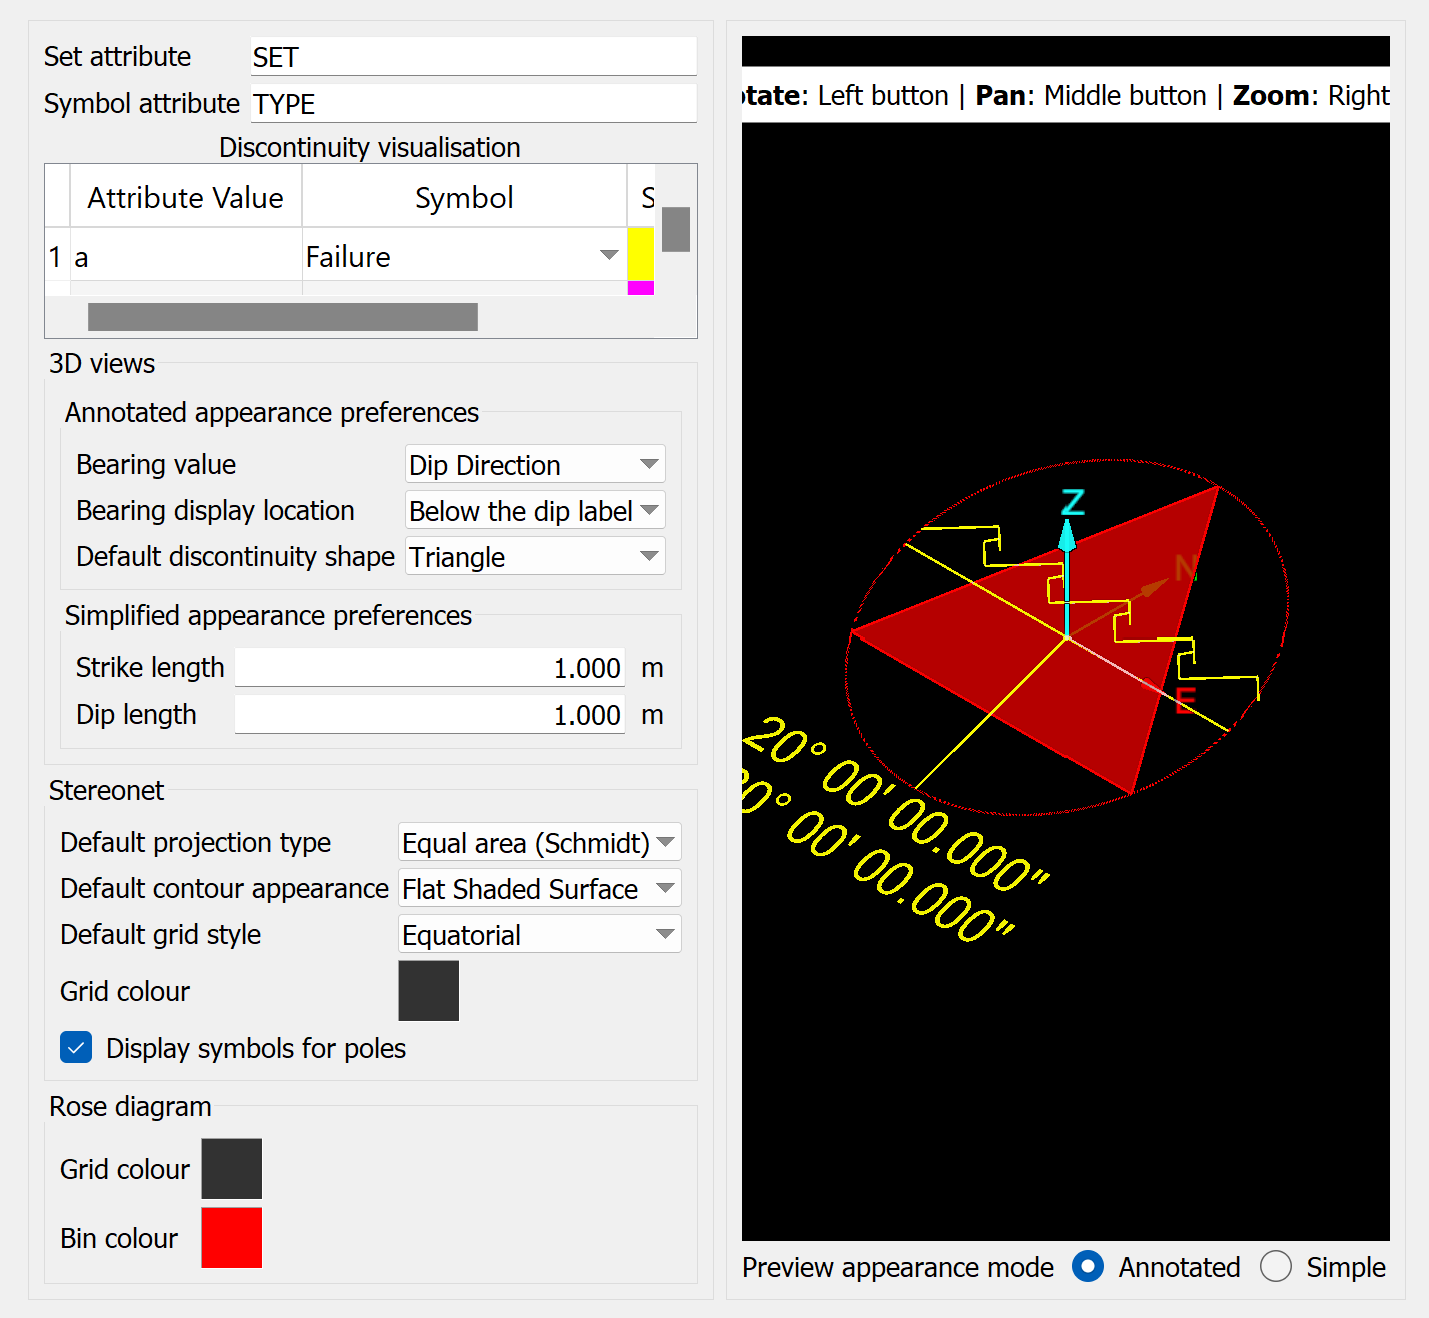Click the Dip length input field
Screen dimensions: 1429x1318
[430, 715]
